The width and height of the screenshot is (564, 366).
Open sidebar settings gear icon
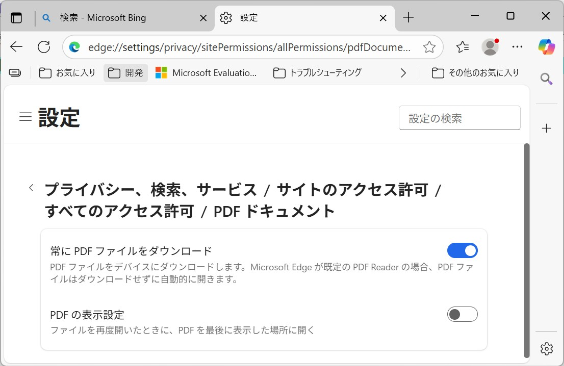(x=546, y=348)
